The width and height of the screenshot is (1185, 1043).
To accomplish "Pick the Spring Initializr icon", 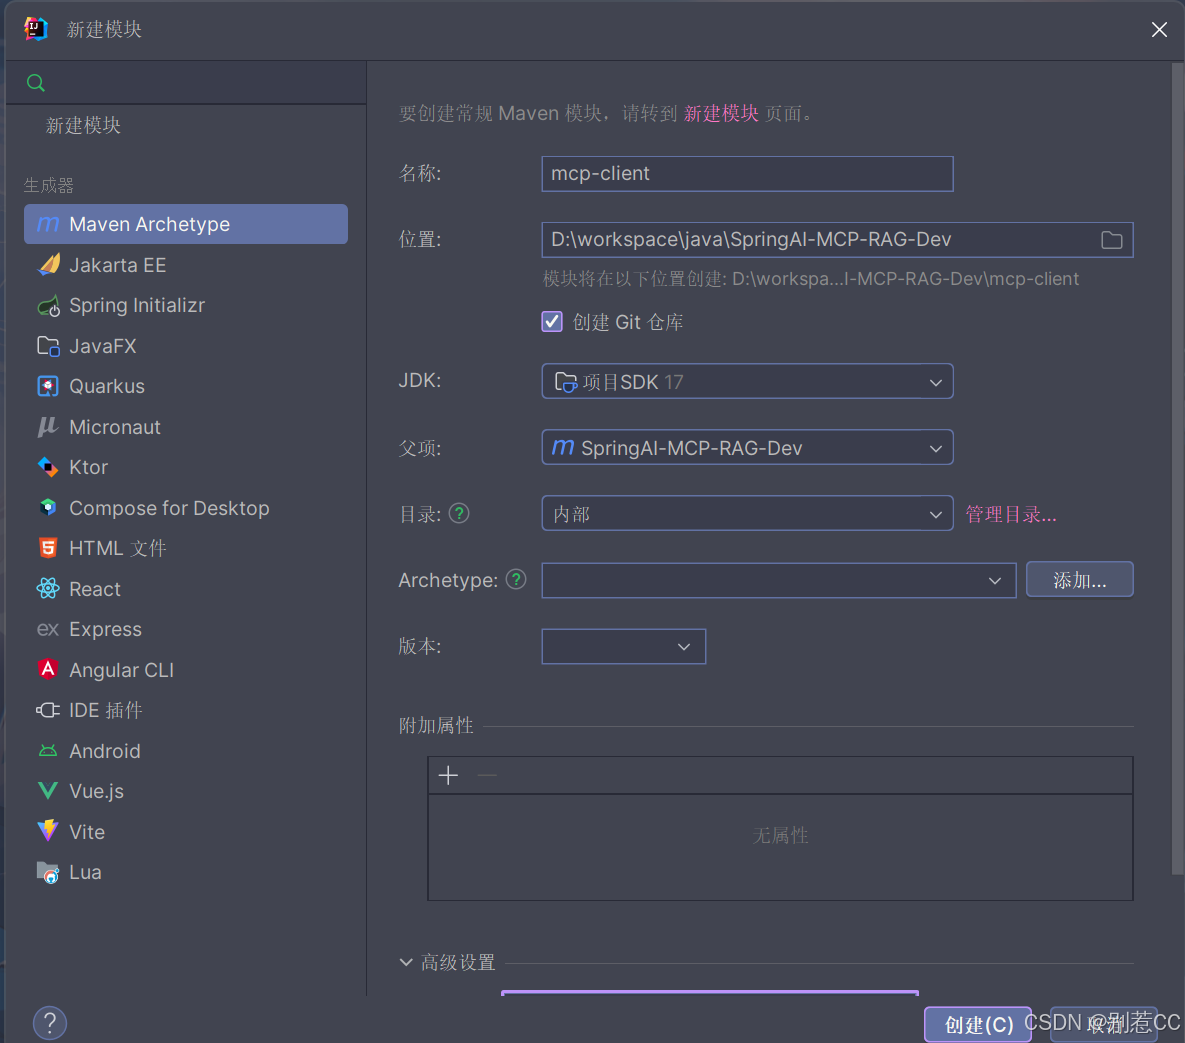I will (x=48, y=305).
